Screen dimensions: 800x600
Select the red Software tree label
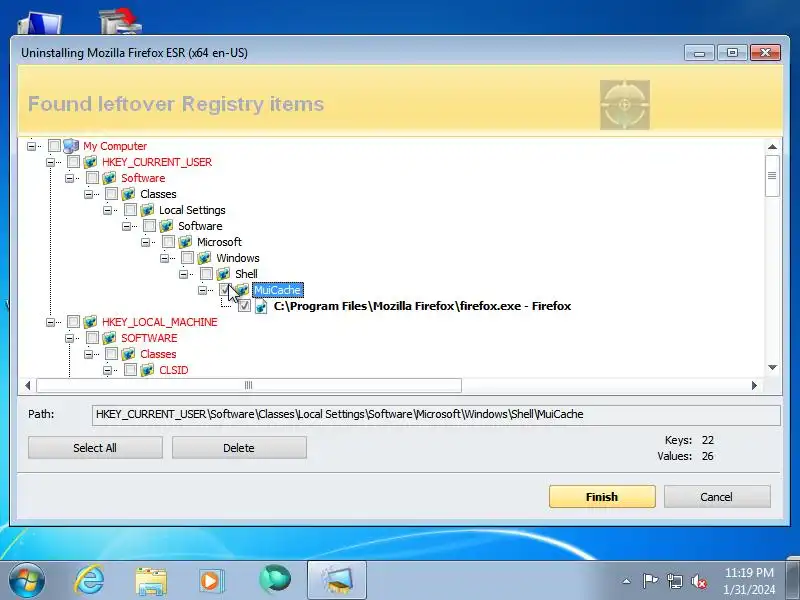coord(143,178)
